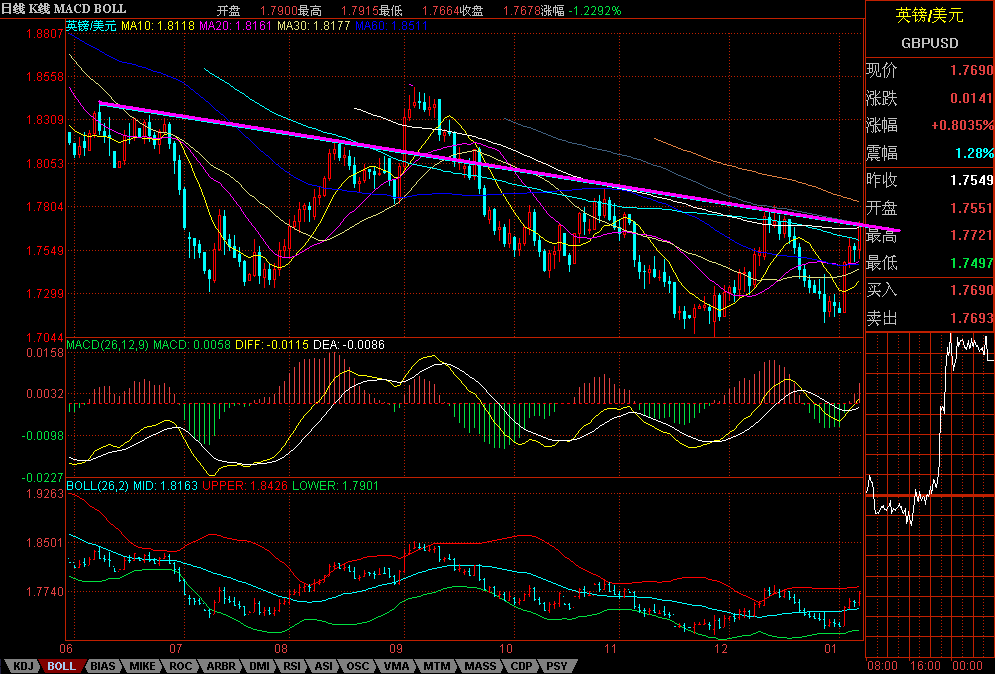Select the RSI indicator tab
Screen dimensions: 995x674
point(292,666)
